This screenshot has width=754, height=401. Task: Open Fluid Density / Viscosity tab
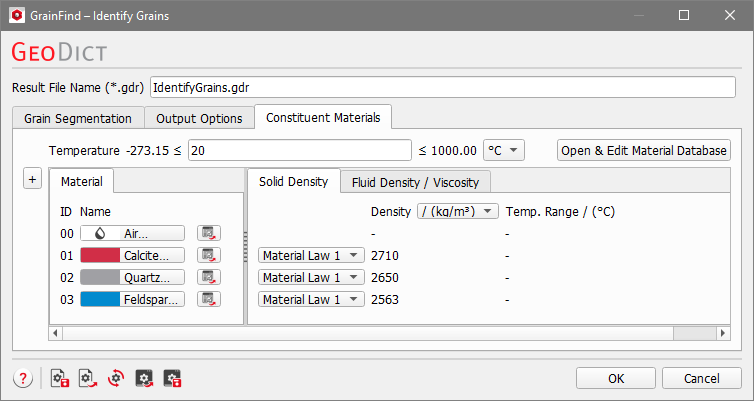click(x=415, y=182)
